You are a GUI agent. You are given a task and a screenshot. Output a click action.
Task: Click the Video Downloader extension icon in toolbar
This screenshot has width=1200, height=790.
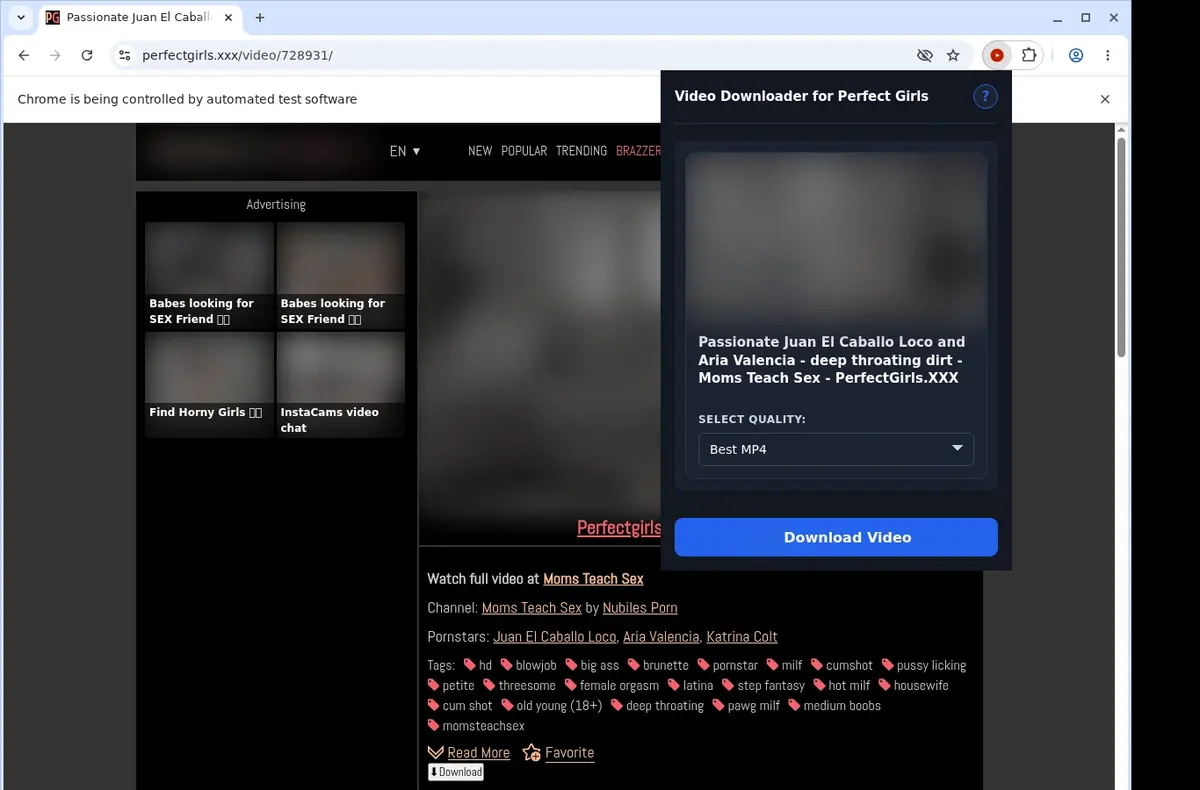tap(997, 56)
